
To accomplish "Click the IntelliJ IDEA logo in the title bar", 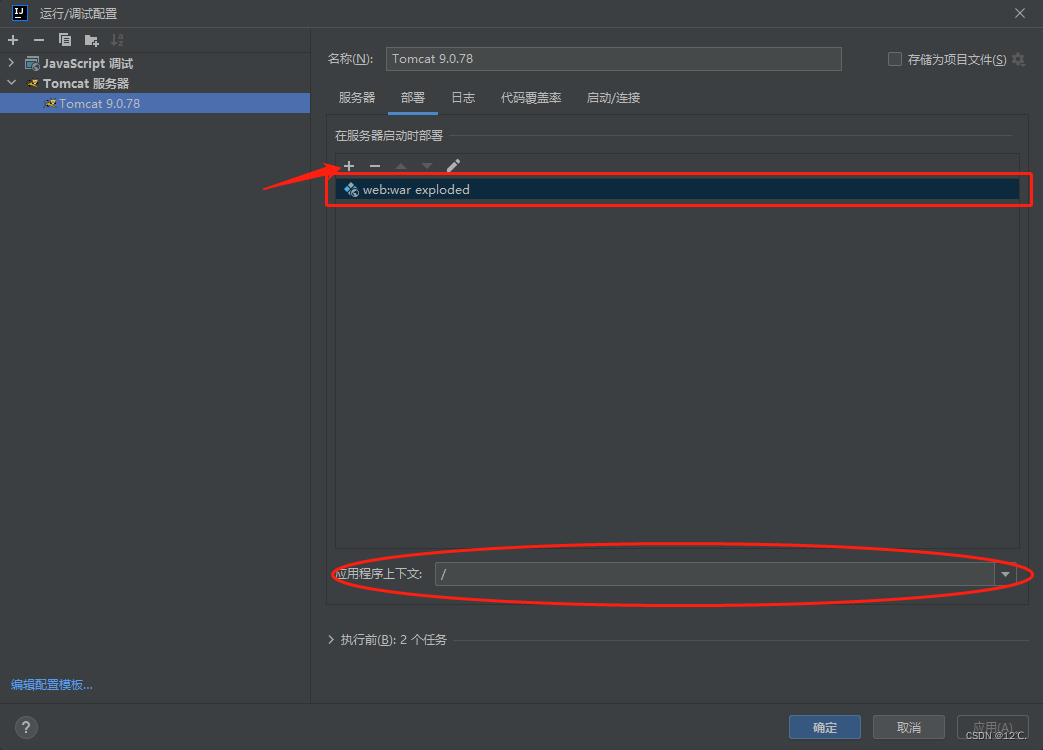I will [20, 13].
